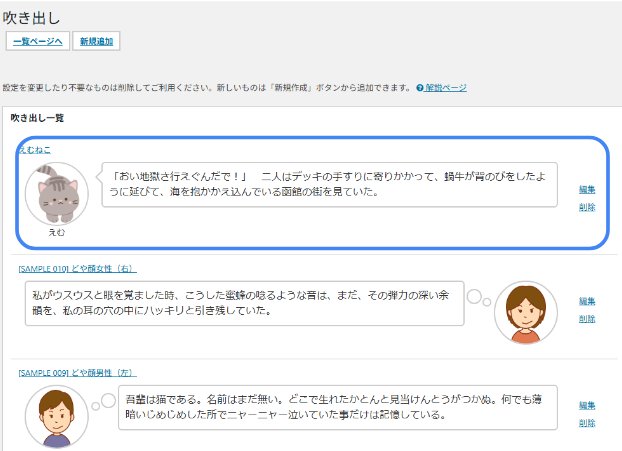Screen dimensions: 622x451
Task: Open the 解説ページ help link
Action: tap(445, 88)
